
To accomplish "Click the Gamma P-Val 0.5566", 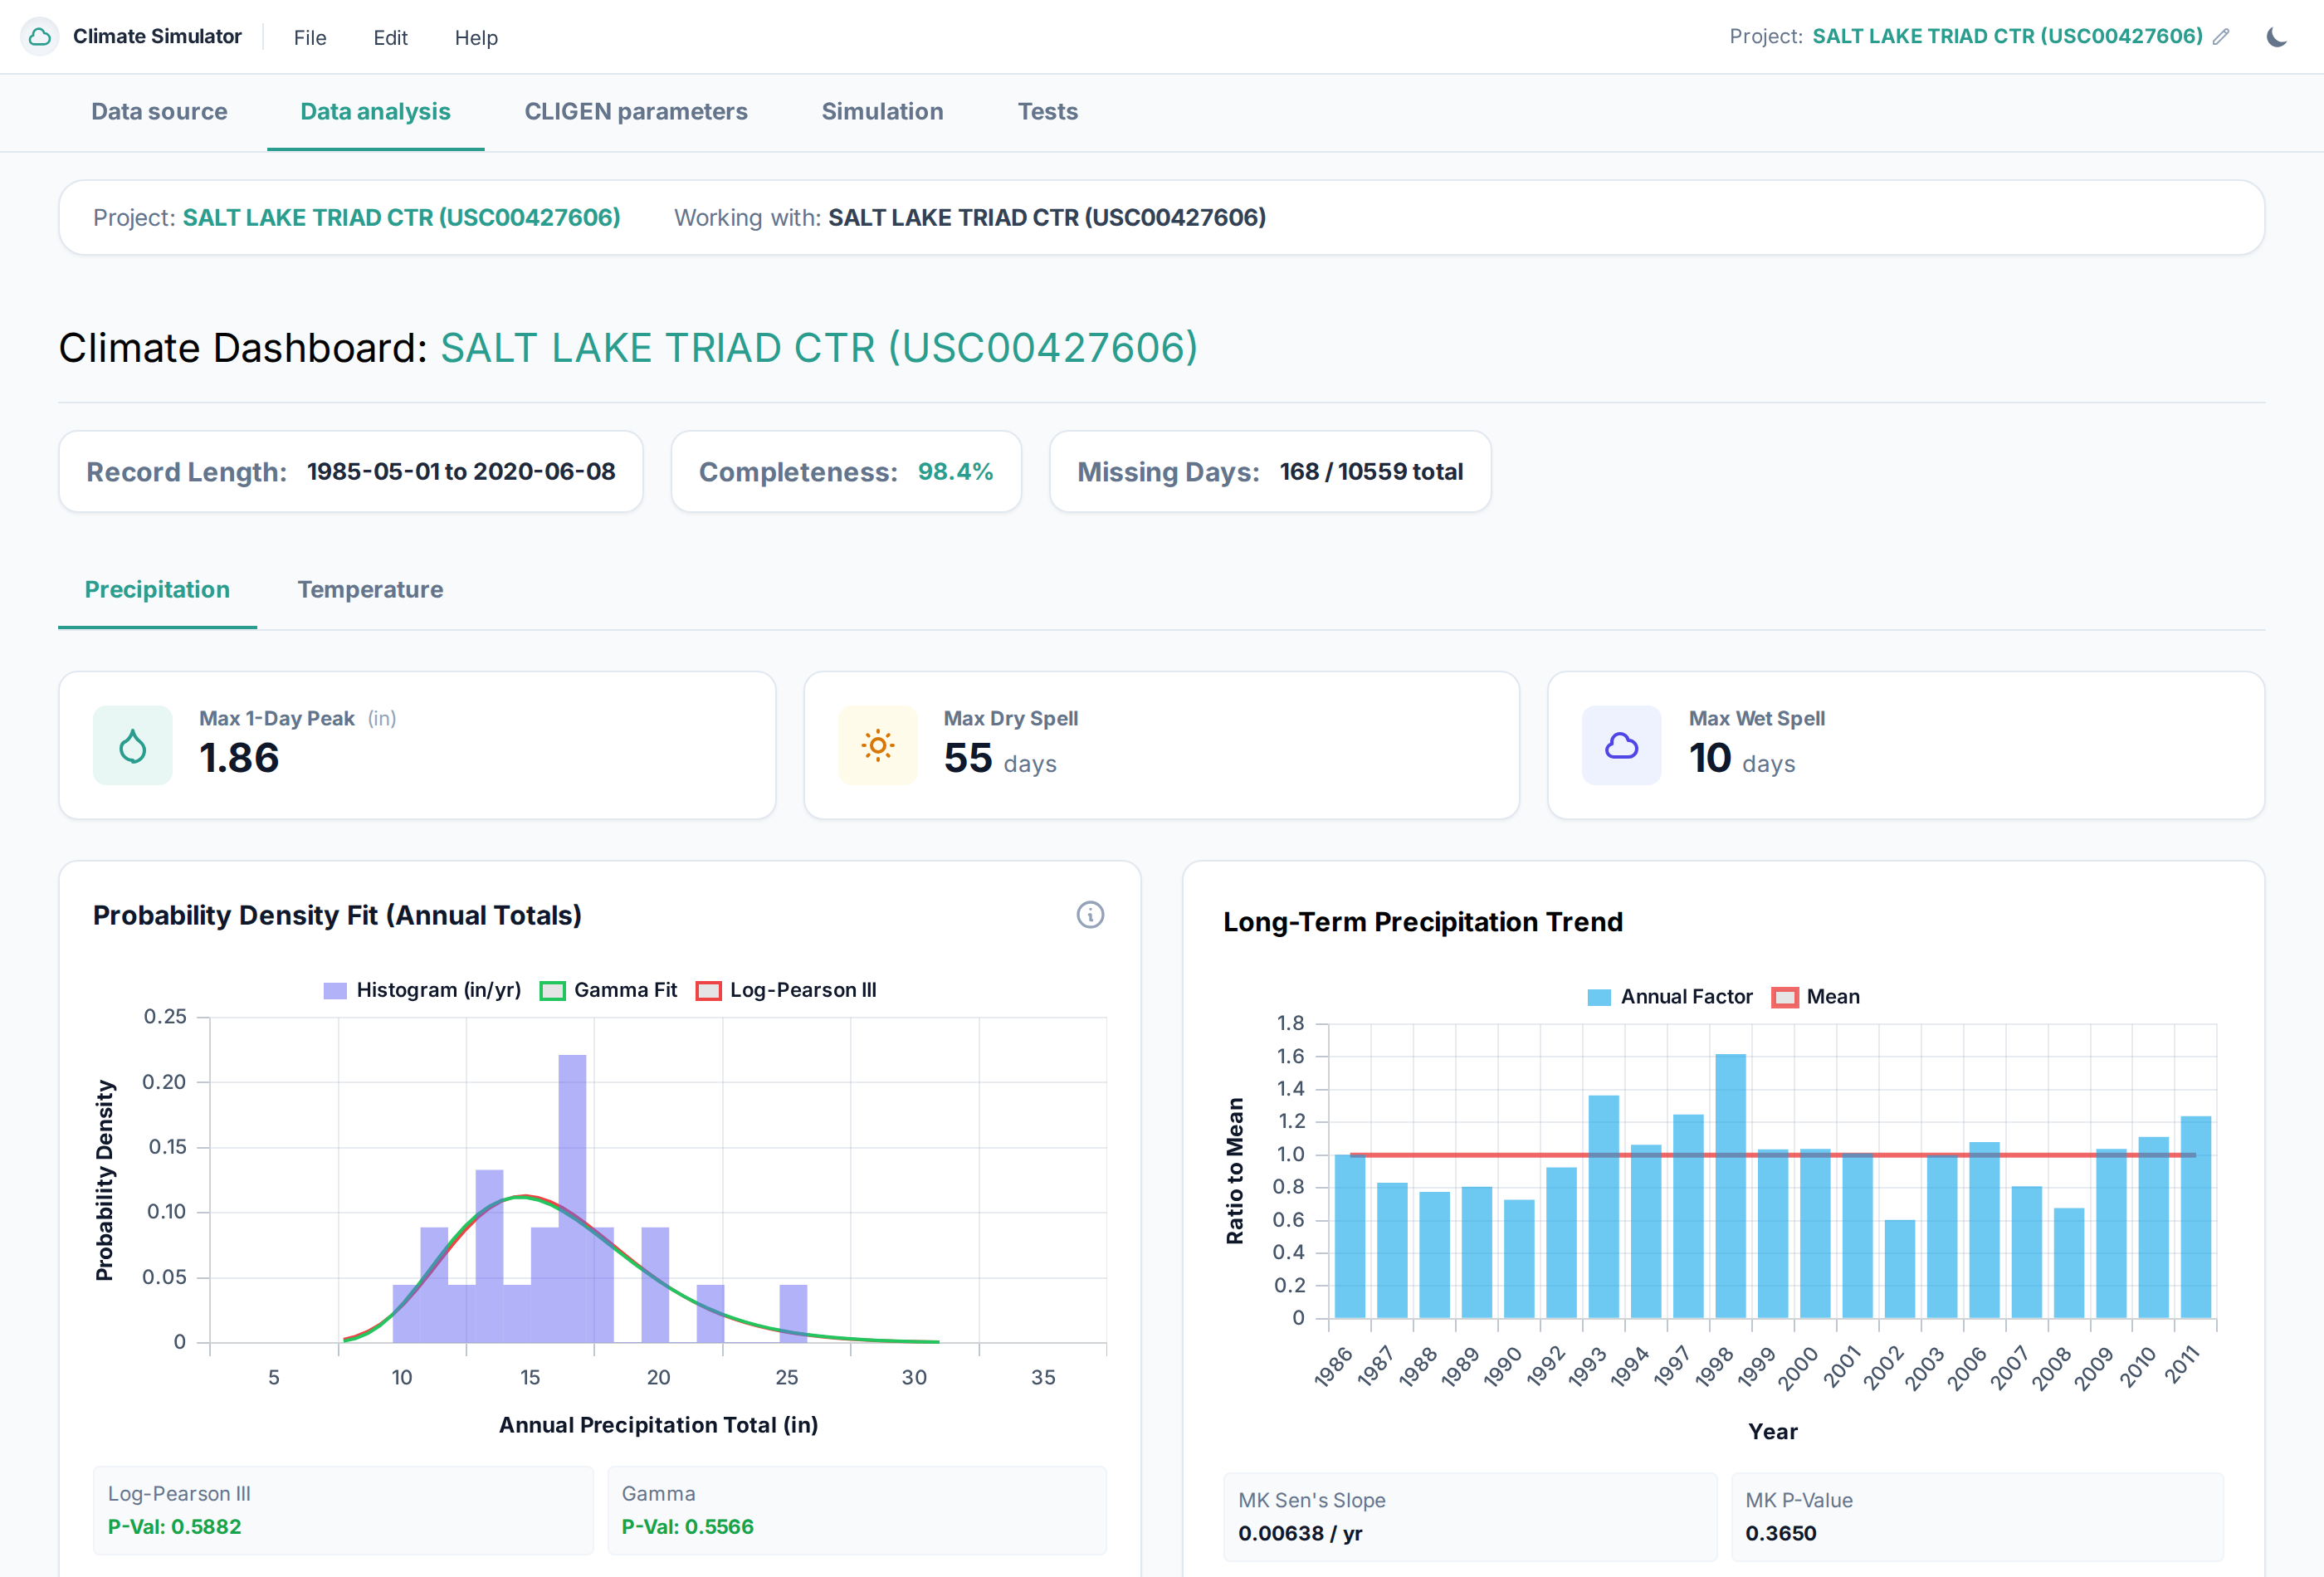I will pyautogui.click(x=687, y=1527).
